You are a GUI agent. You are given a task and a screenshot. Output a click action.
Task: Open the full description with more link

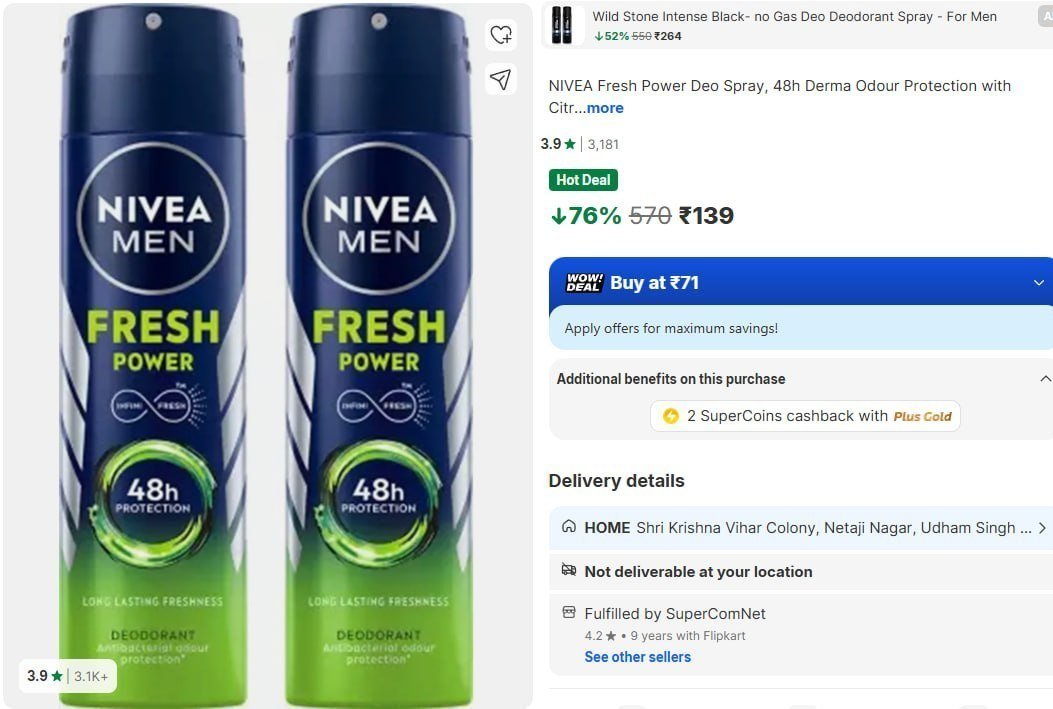click(607, 108)
